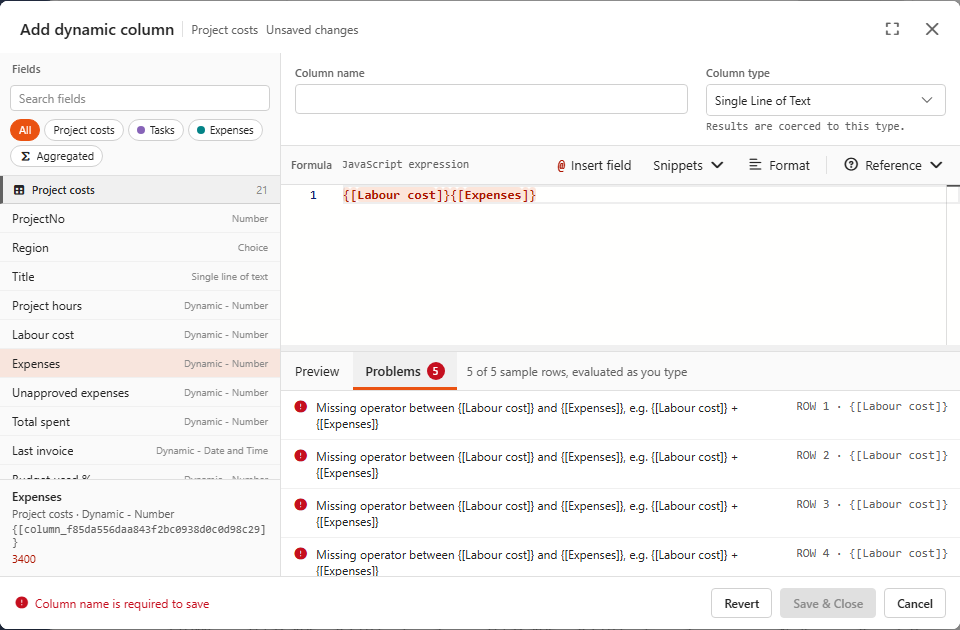Click Save & Close
The width and height of the screenshot is (960, 630).
[x=828, y=604]
